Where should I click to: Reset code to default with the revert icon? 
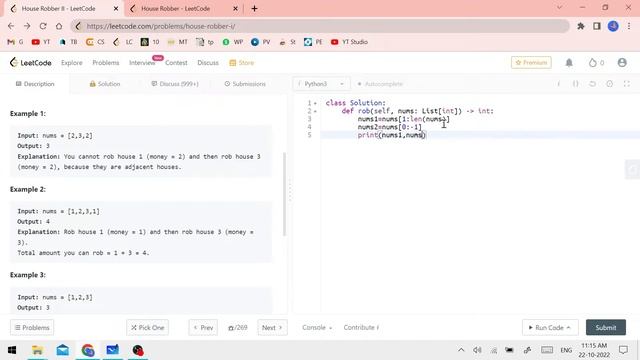[592, 84]
